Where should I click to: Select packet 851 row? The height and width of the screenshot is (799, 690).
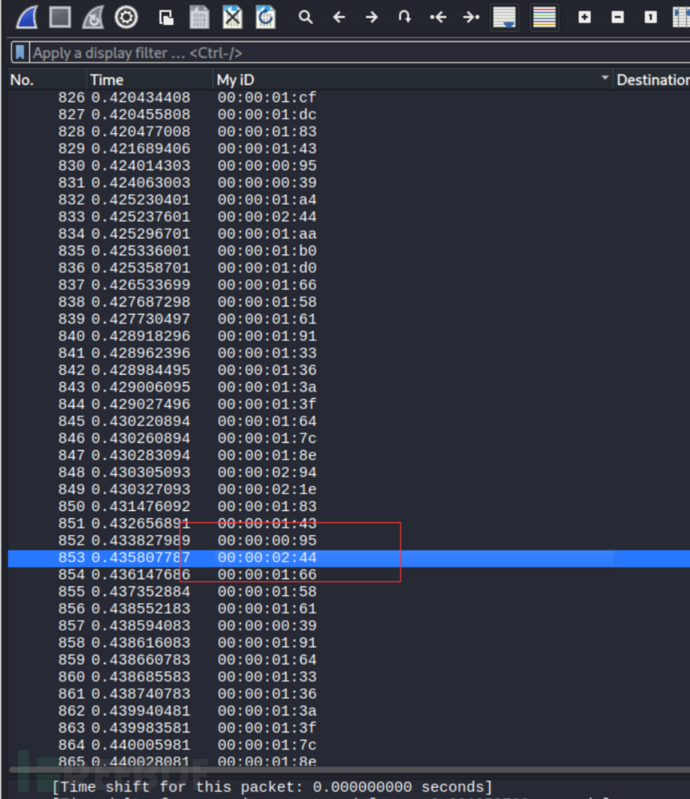[x=349, y=523]
